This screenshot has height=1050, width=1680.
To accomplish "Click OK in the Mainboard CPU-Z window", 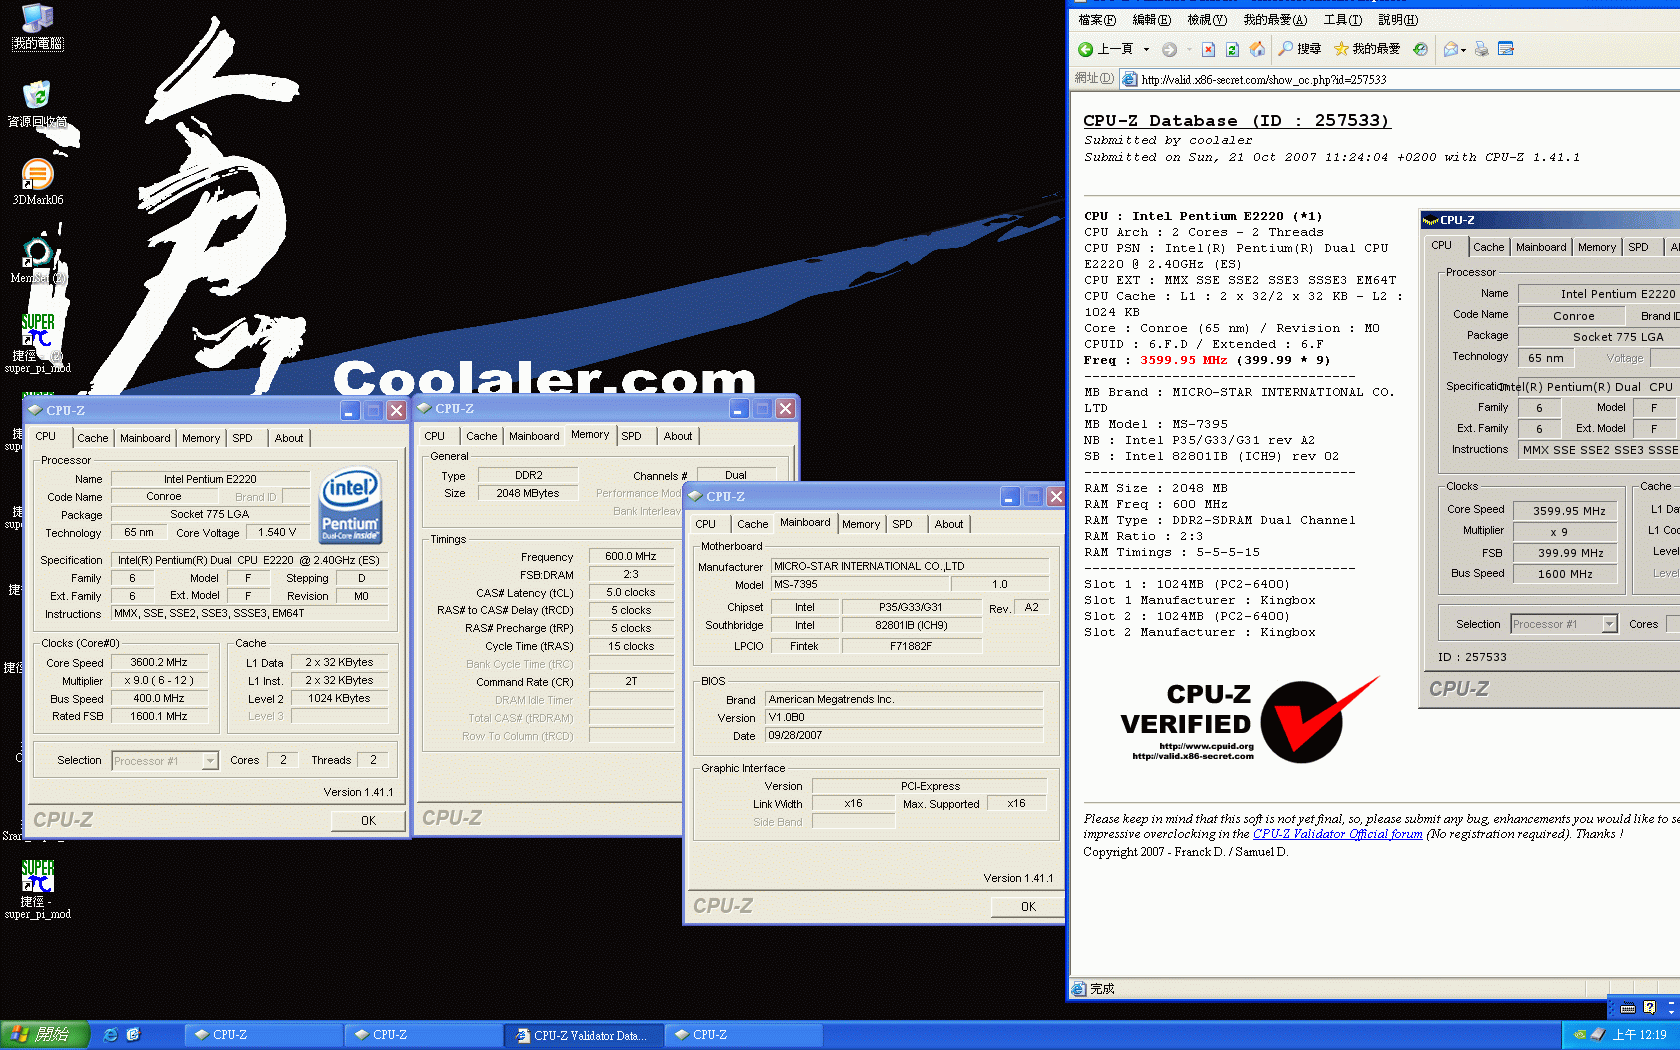I will click(x=1028, y=907).
